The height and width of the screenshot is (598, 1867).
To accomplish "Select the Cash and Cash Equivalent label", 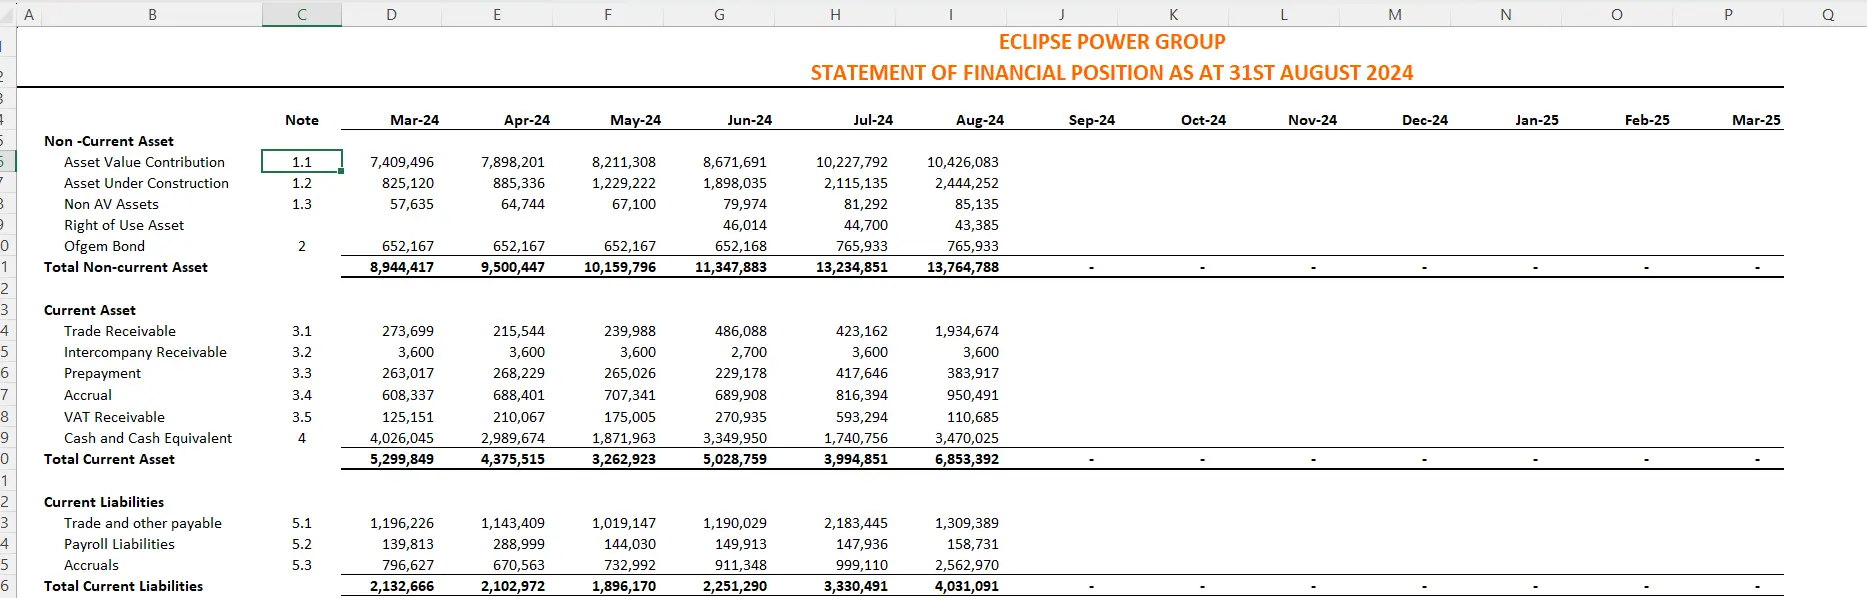I will point(148,438).
